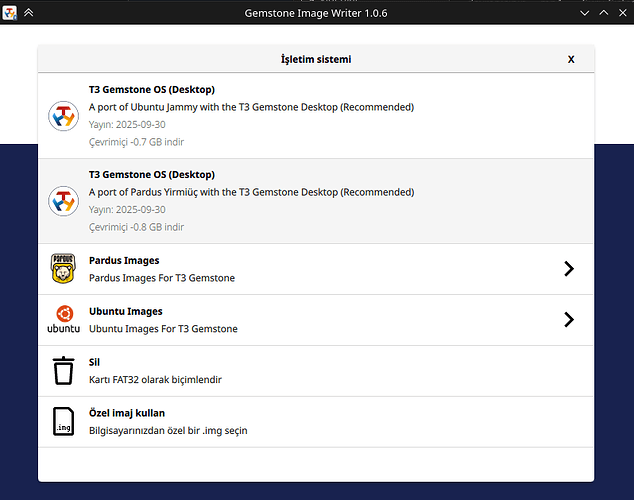Viewport: 634px width, 500px height.
Task: Expand Pardus Images with its right chevron
Action: tap(568, 269)
